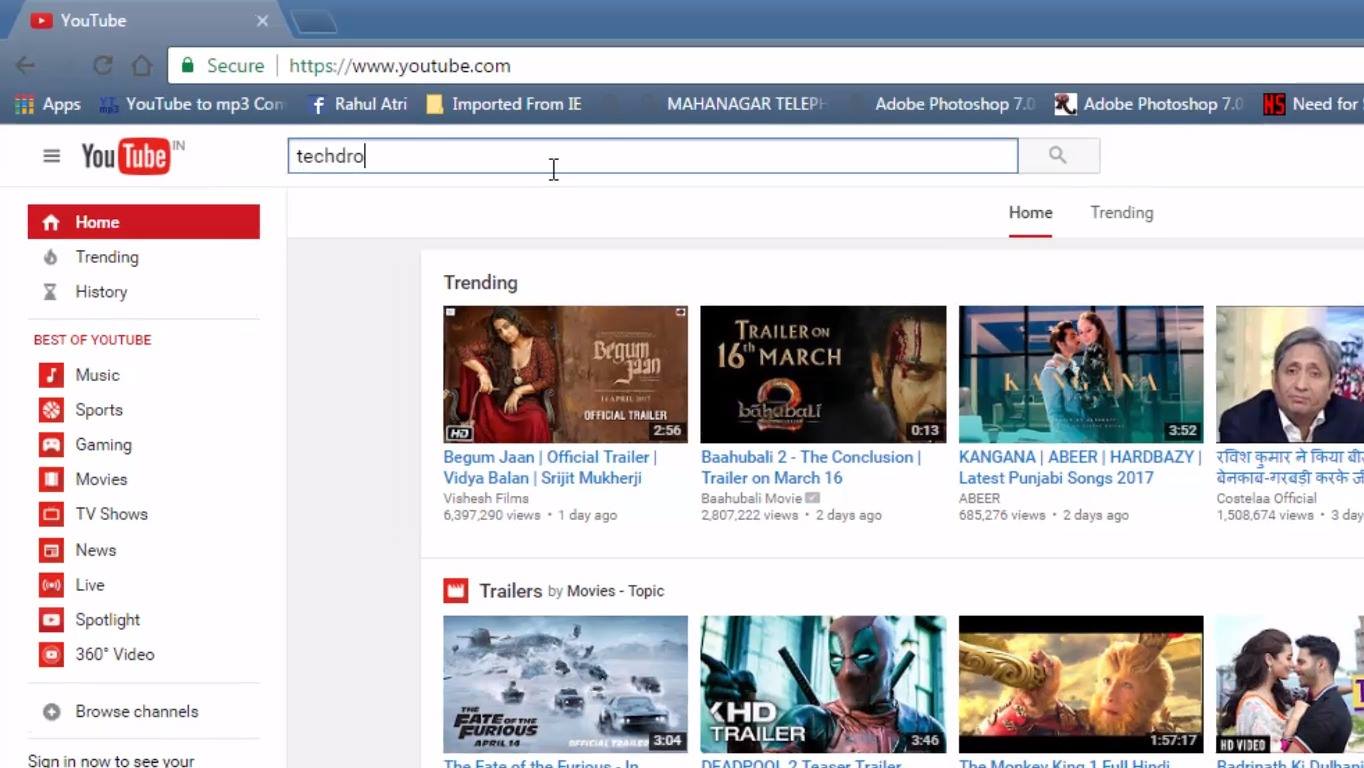The image size is (1364, 768).
Task: Click the Browse channels plus icon
Action: click(x=51, y=712)
